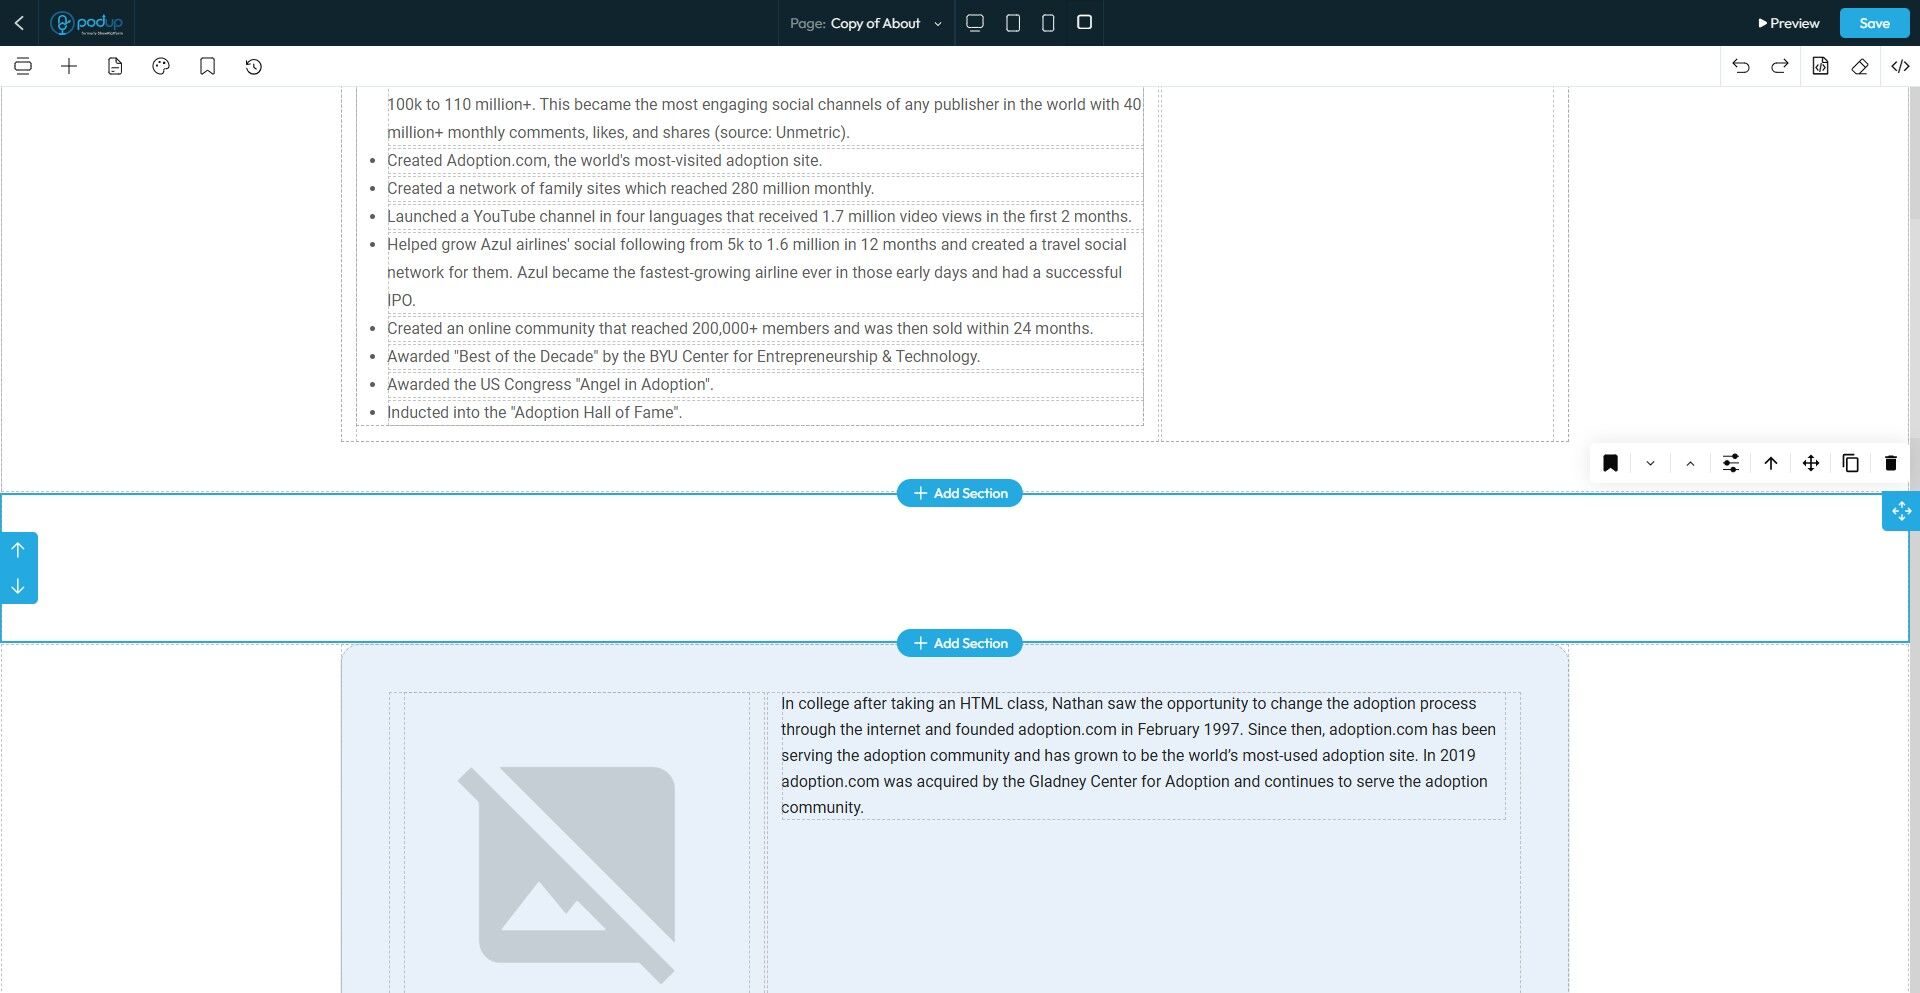Click the "100k to 110 million+" text line
The height and width of the screenshot is (993, 1920).
pyautogui.click(x=764, y=104)
